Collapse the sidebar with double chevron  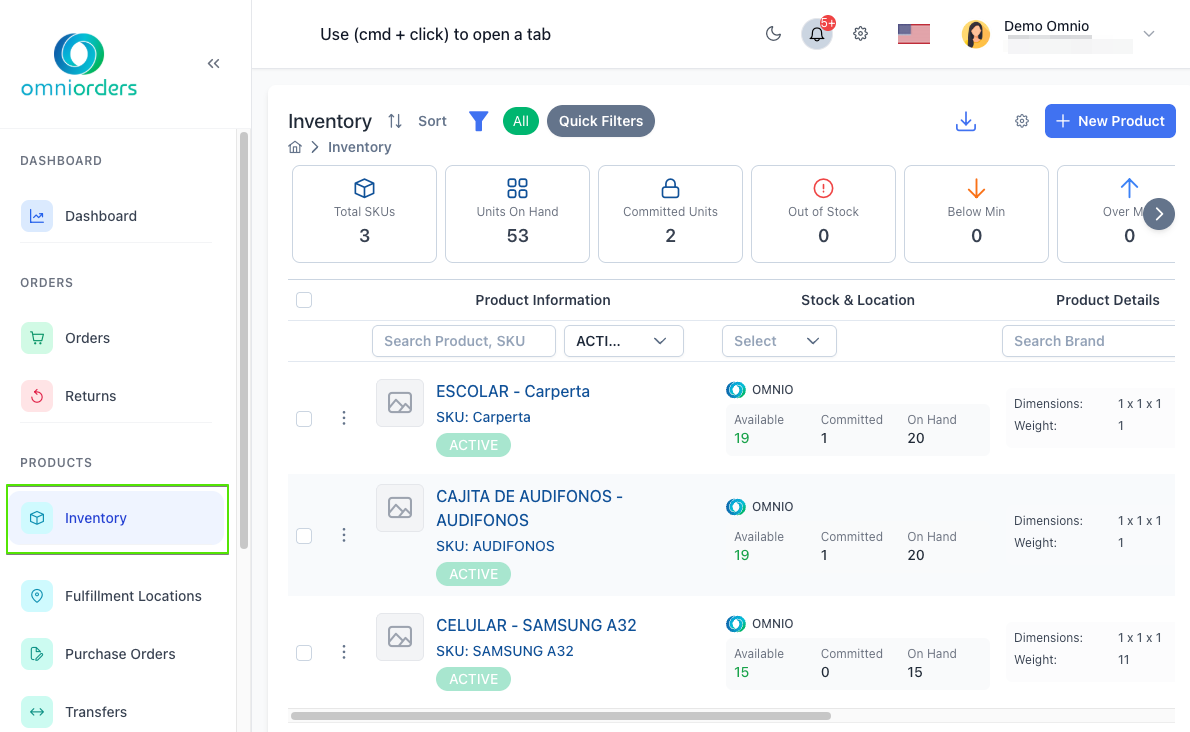[x=213, y=64]
